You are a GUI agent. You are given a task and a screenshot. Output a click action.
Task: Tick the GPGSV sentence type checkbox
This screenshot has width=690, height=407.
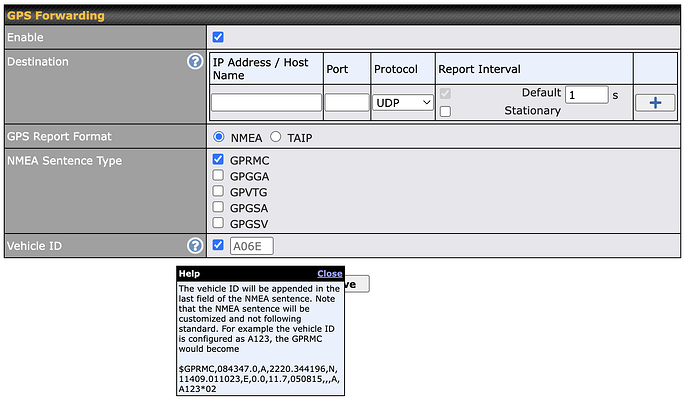point(219,223)
